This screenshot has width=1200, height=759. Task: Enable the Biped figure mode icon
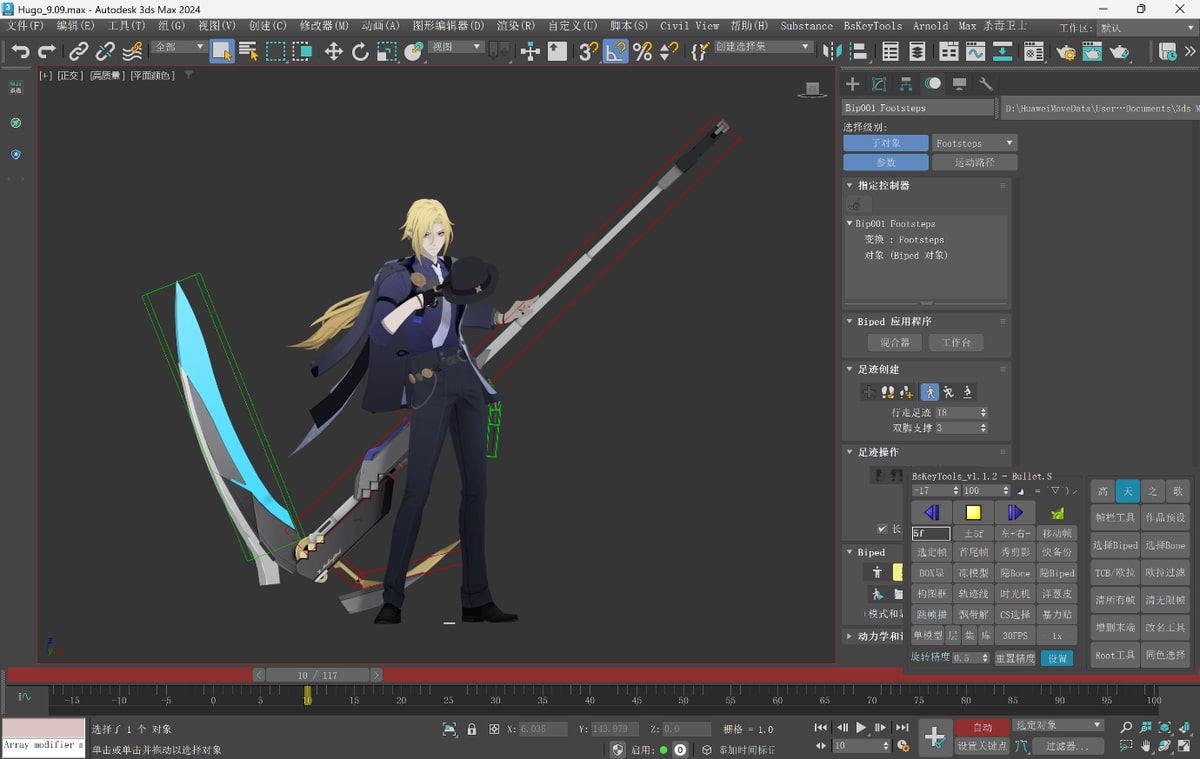click(x=877, y=573)
